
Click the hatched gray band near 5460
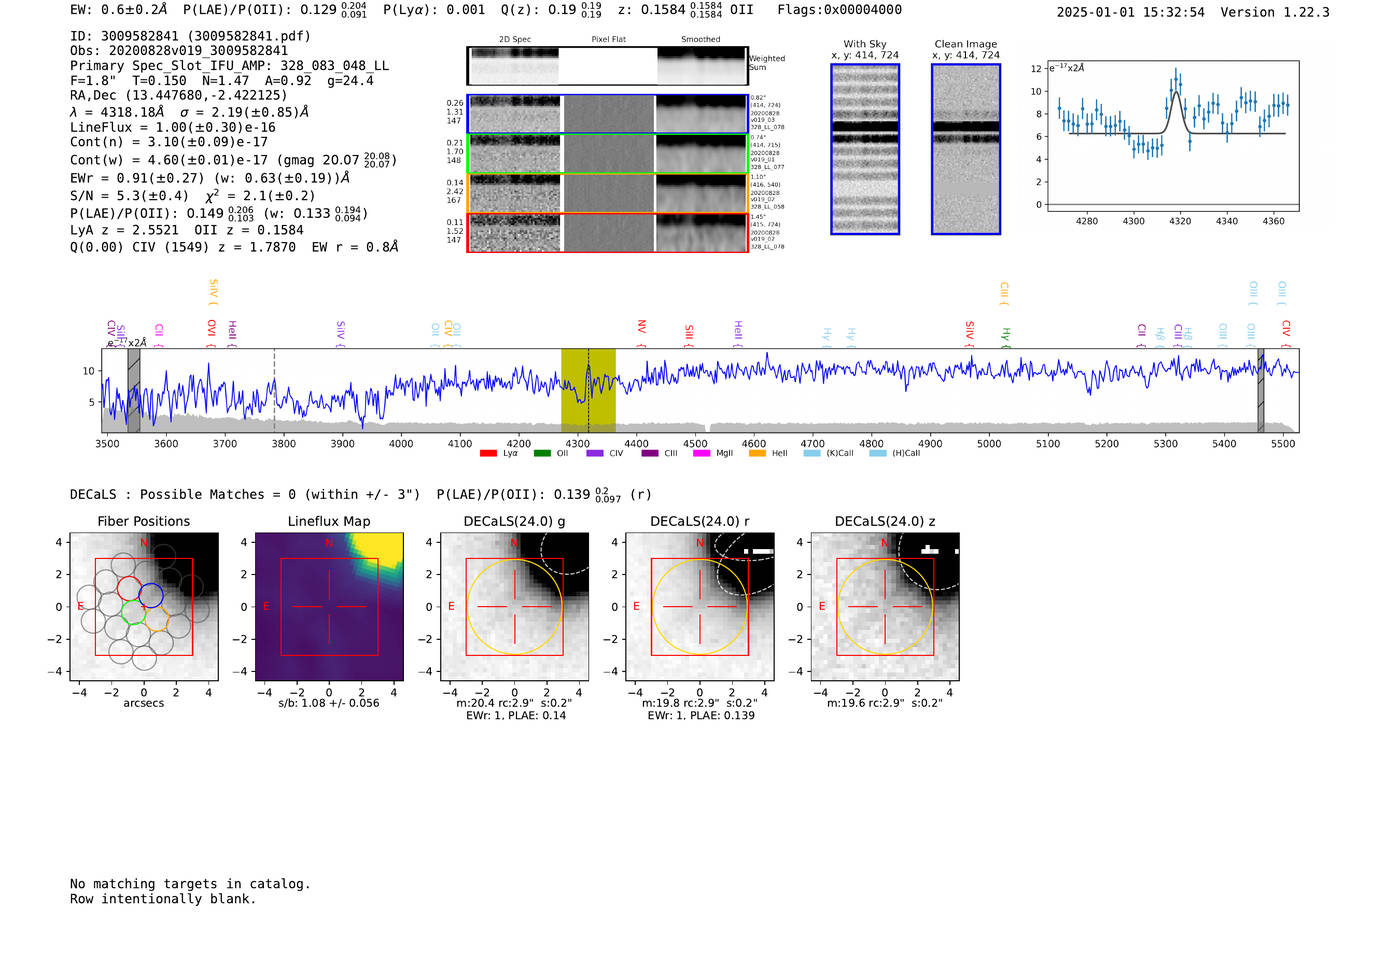[x=1261, y=390]
